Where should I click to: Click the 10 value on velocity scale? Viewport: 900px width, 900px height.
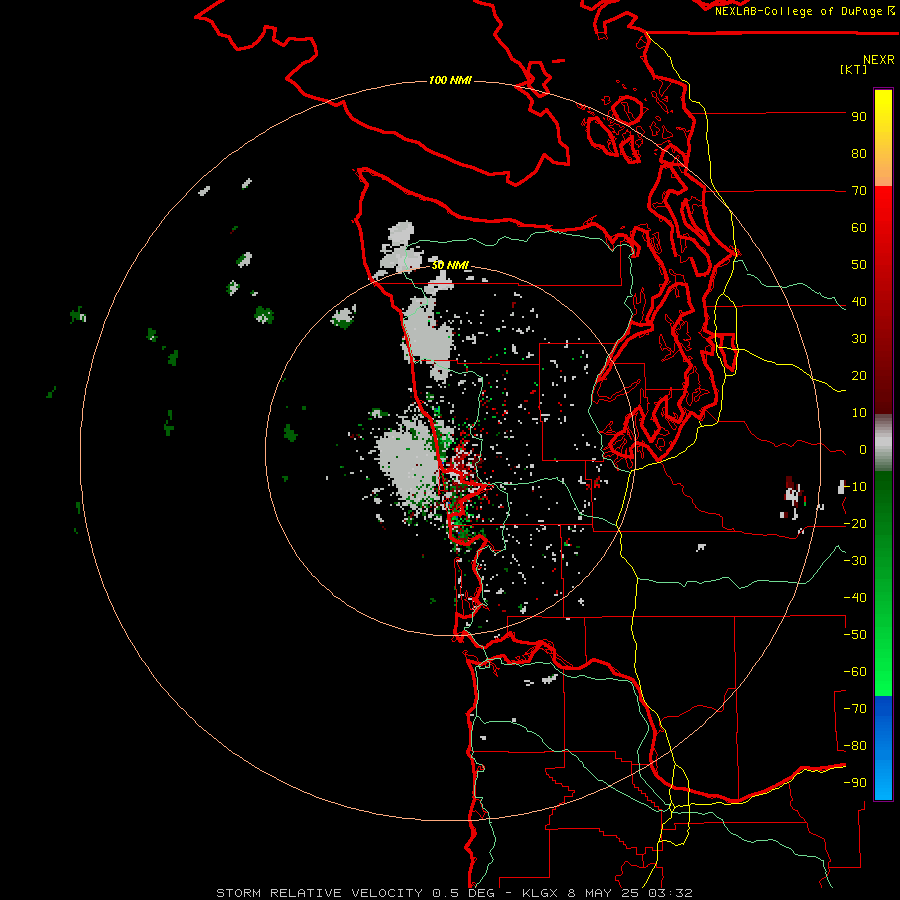tap(859, 413)
